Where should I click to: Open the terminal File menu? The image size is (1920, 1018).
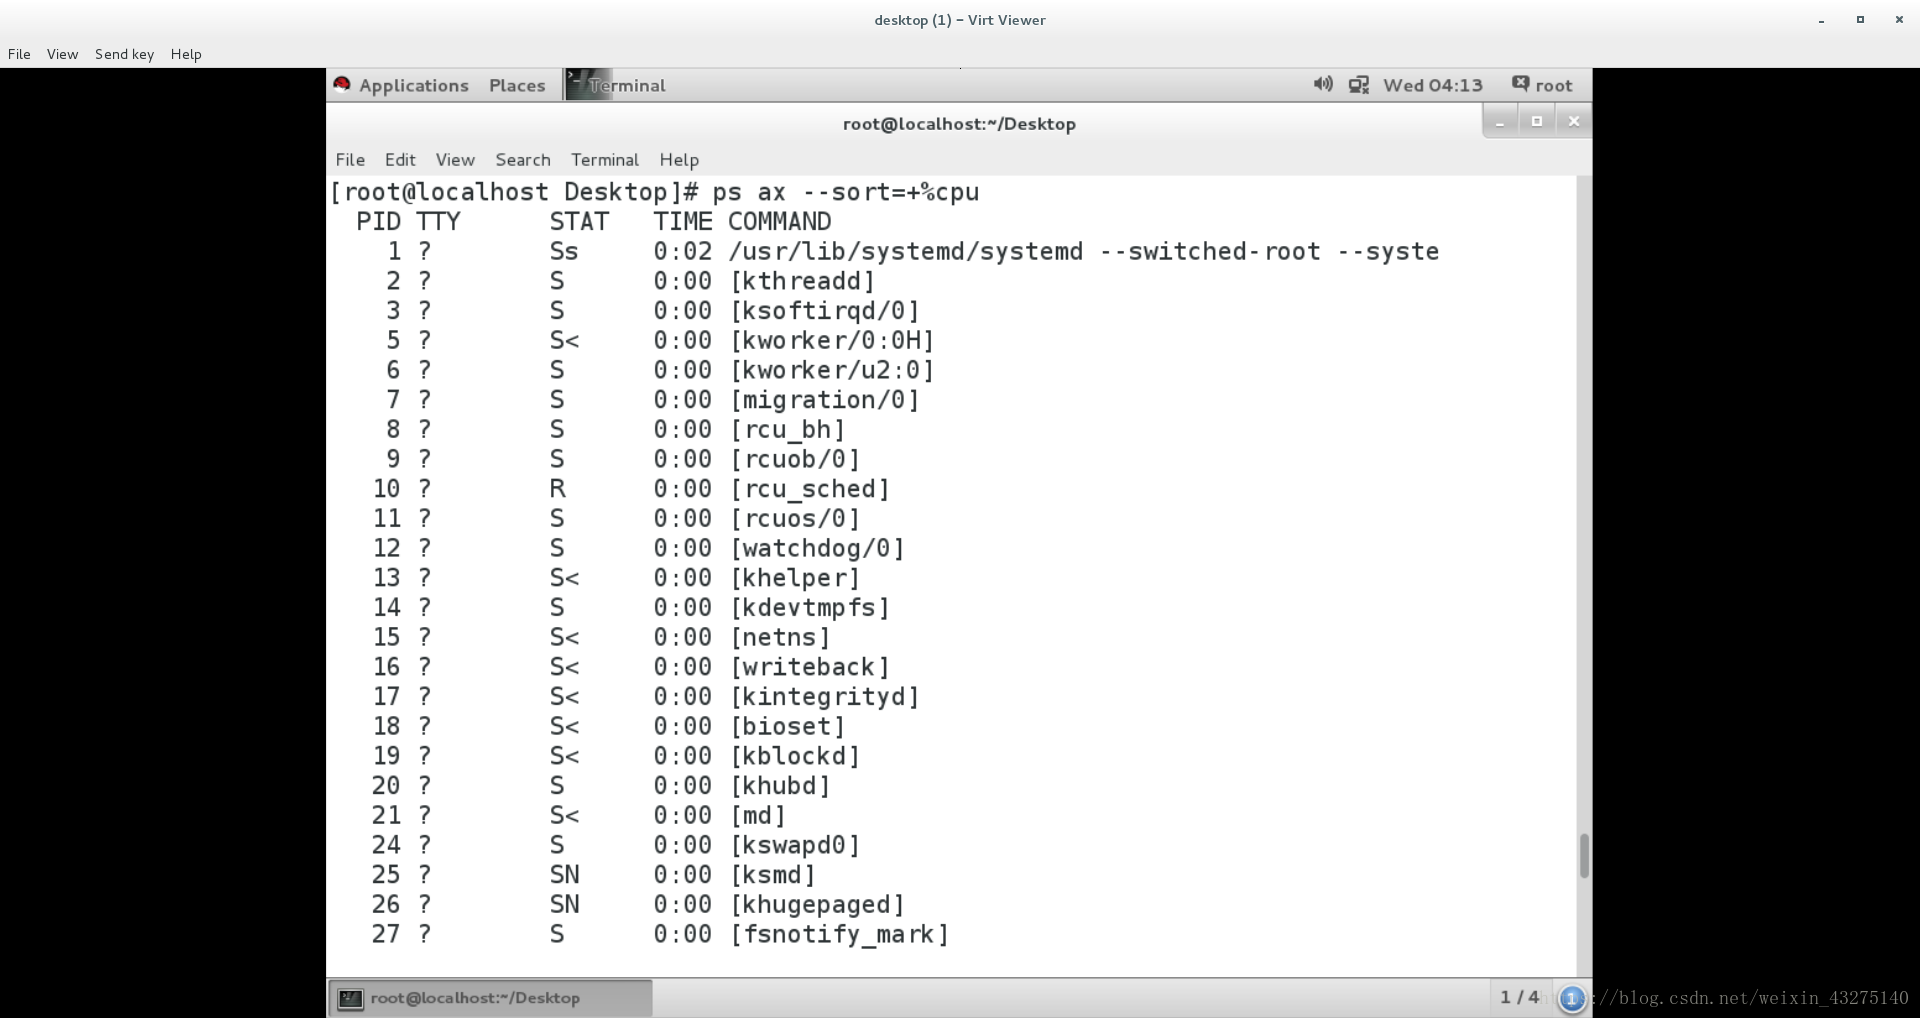(x=350, y=159)
